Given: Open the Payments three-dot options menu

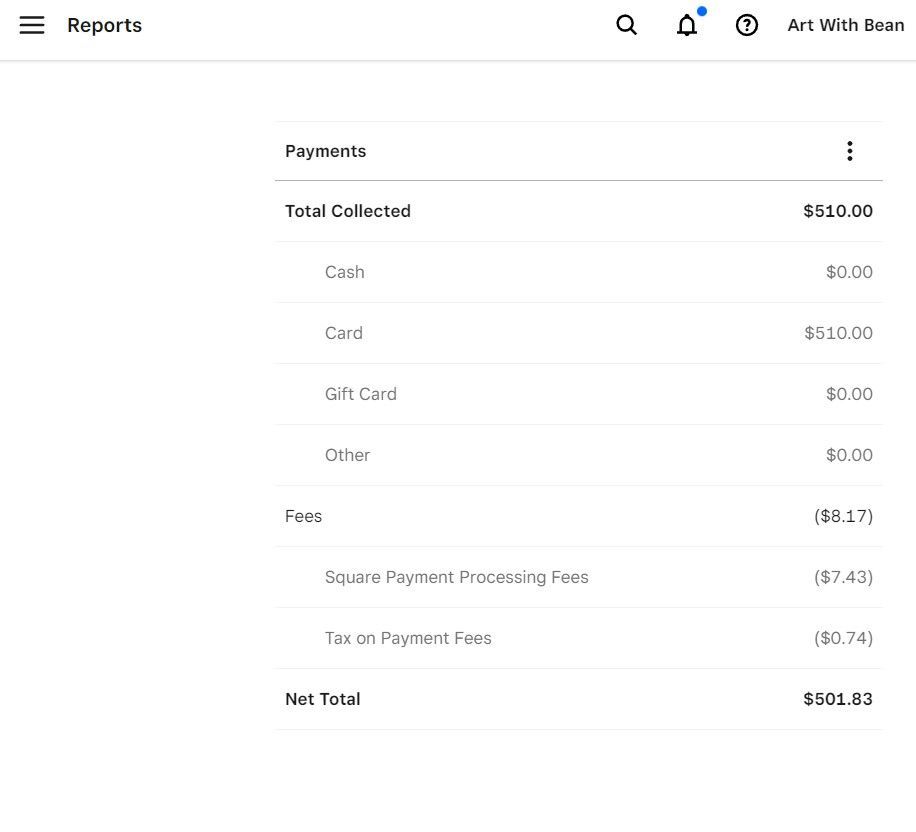Looking at the screenshot, I should tap(849, 151).
